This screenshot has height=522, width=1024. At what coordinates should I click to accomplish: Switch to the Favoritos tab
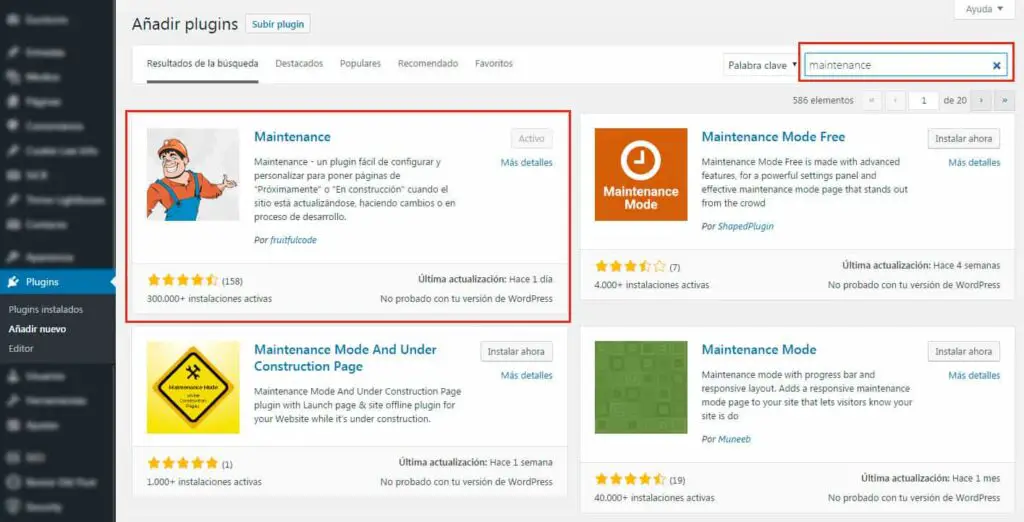pyautogui.click(x=494, y=63)
